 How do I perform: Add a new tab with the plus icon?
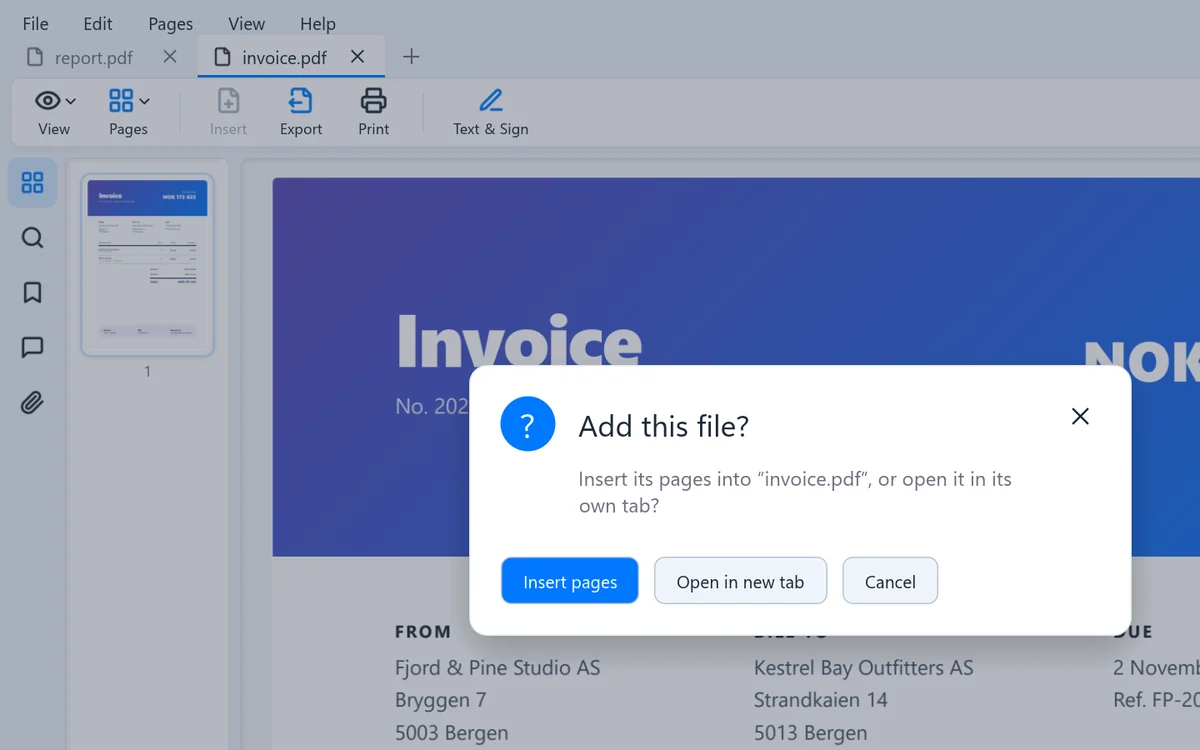411,57
